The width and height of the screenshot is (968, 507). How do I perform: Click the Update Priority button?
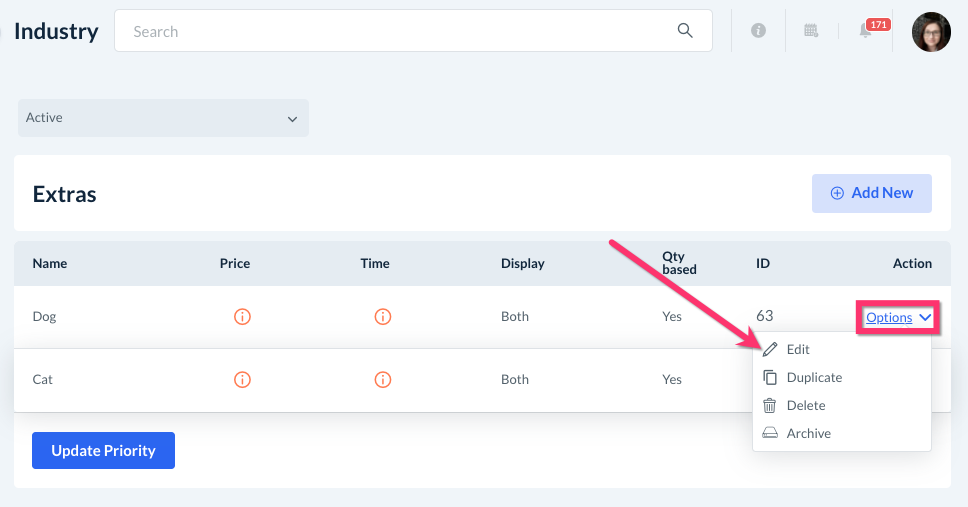(103, 451)
